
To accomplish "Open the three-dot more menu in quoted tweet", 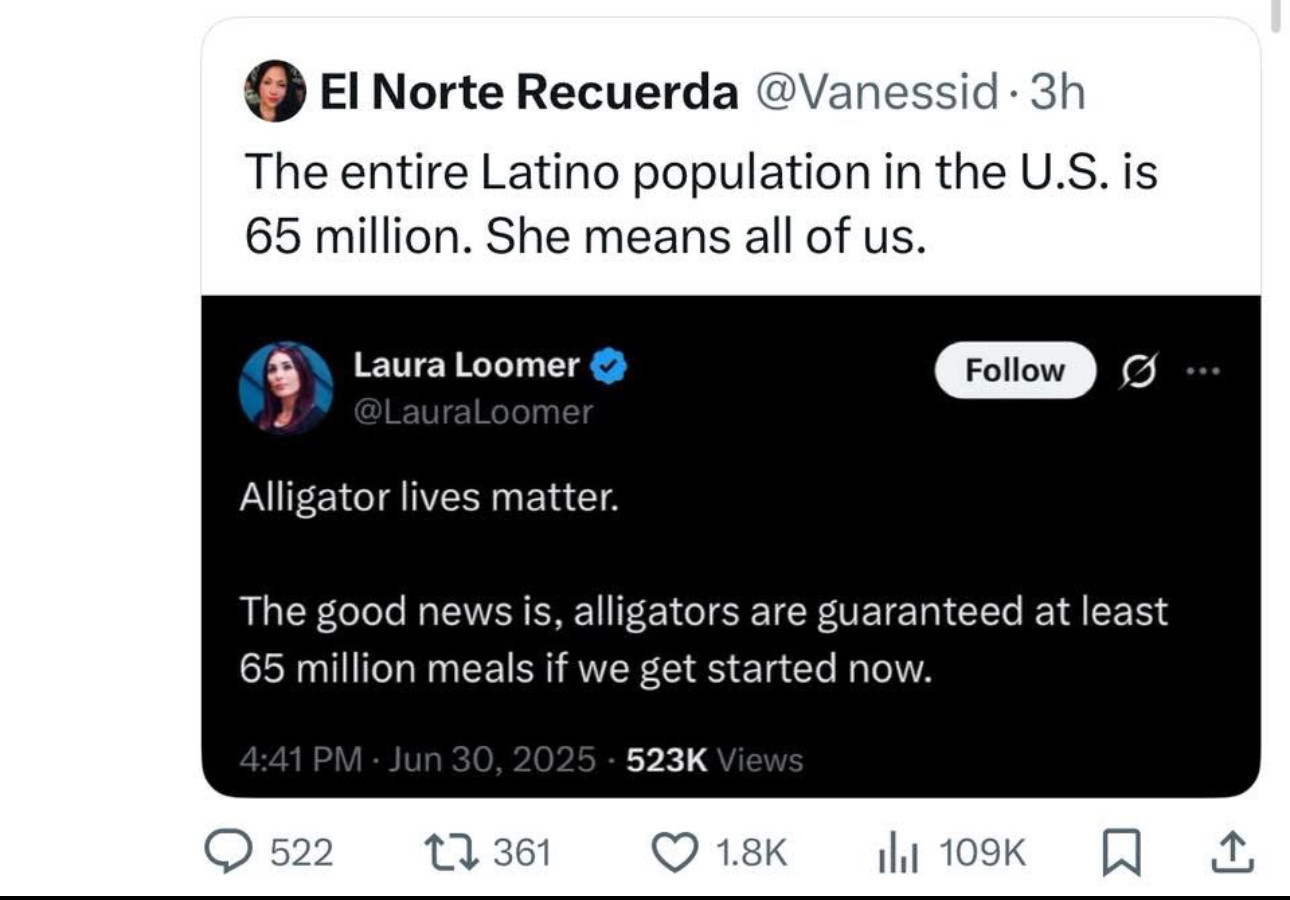I will pyautogui.click(x=1199, y=370).
